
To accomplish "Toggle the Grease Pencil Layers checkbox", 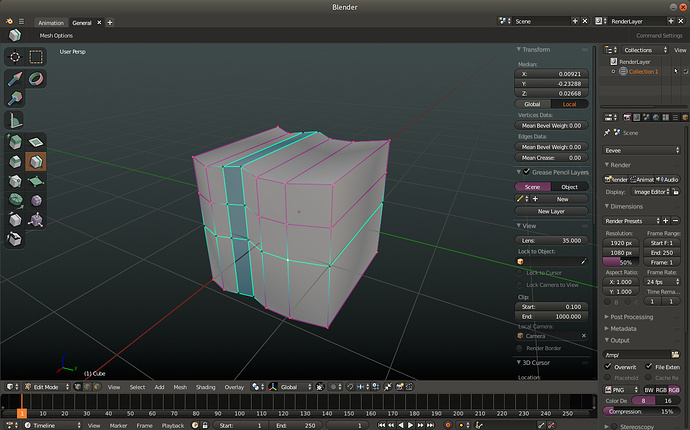I will (x=526, y=172).
